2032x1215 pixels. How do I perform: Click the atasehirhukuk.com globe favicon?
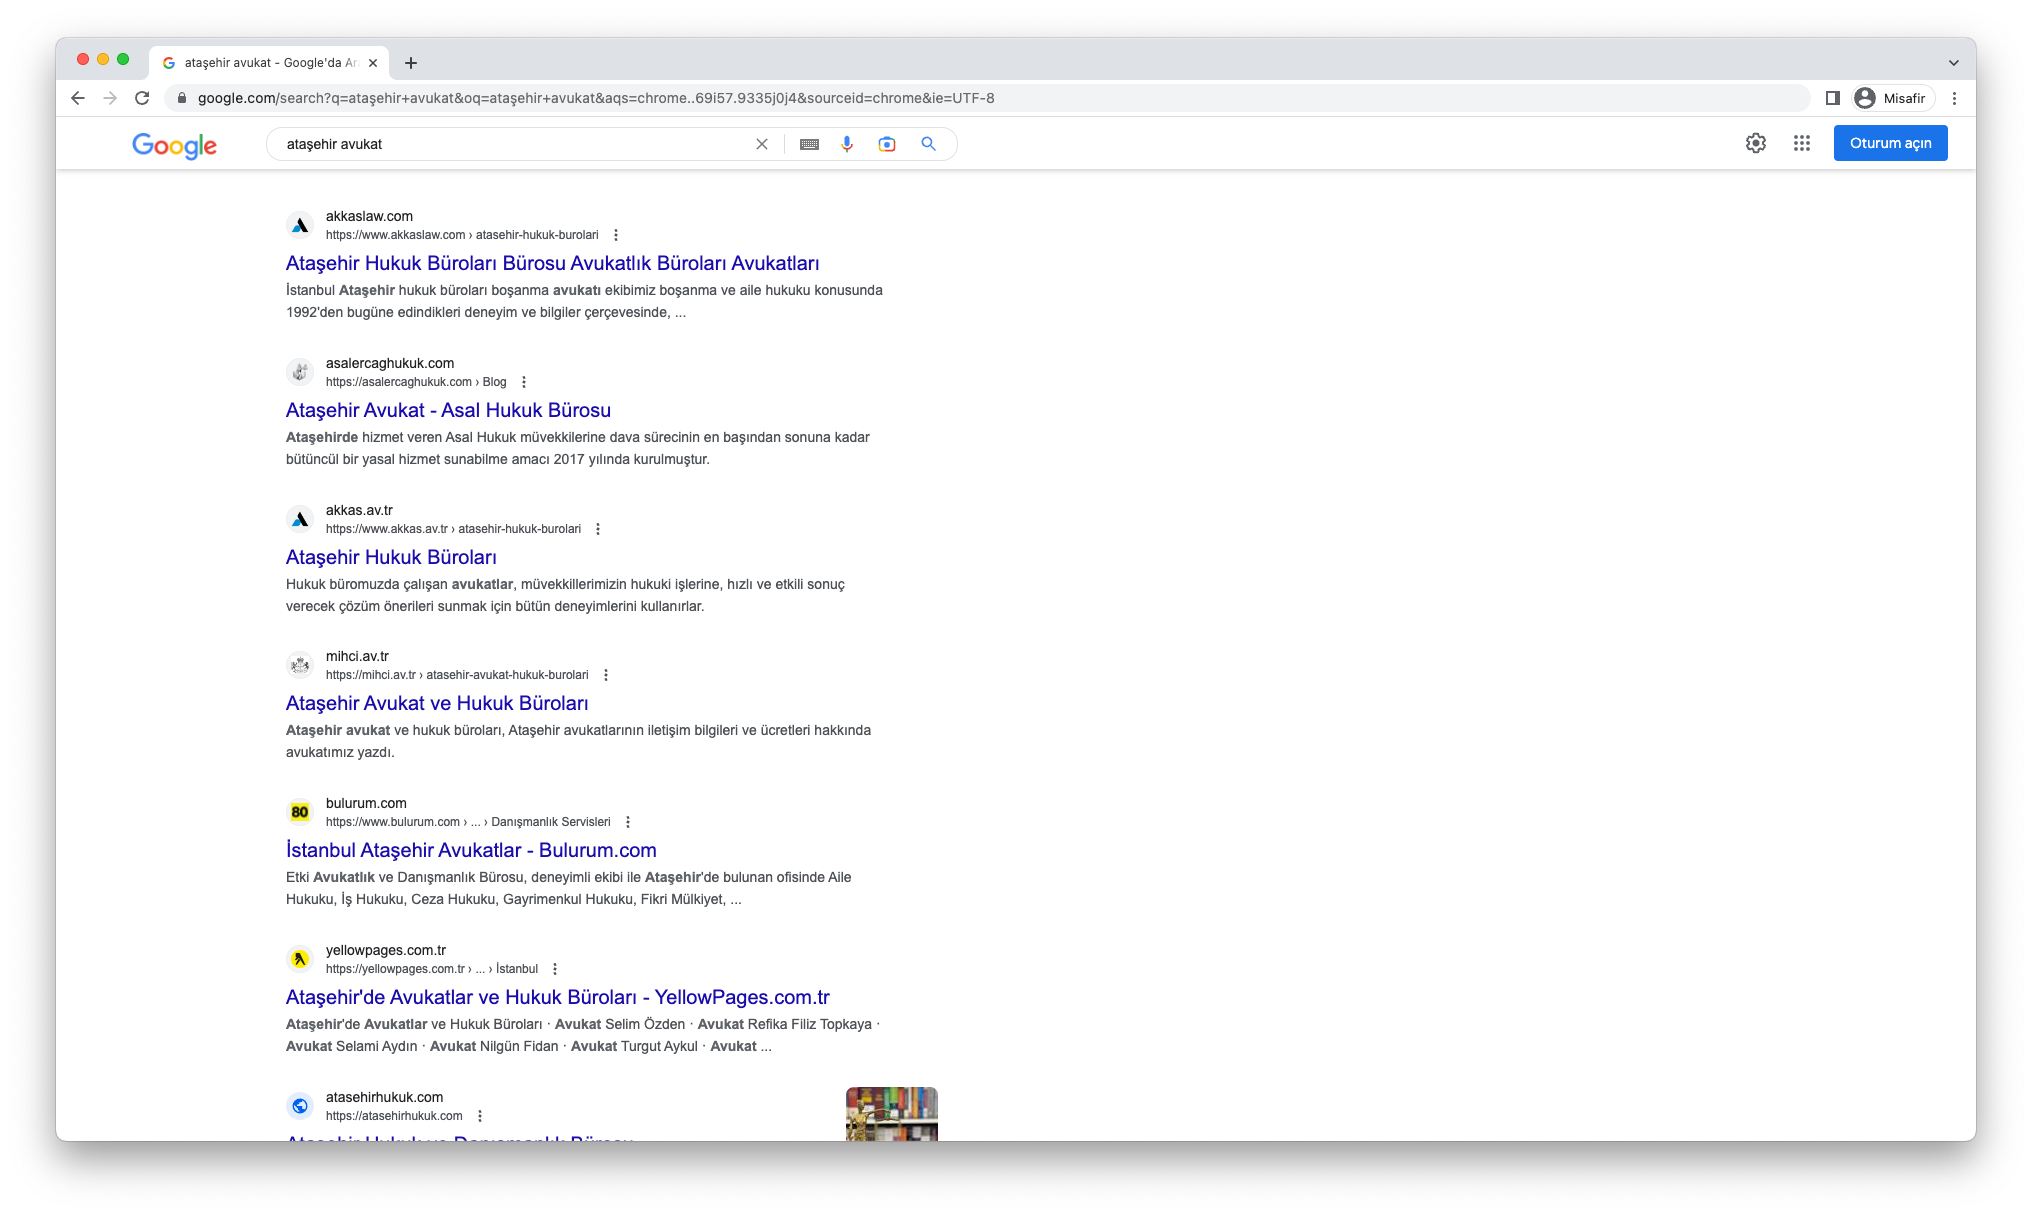click(x=300, y=1106)
